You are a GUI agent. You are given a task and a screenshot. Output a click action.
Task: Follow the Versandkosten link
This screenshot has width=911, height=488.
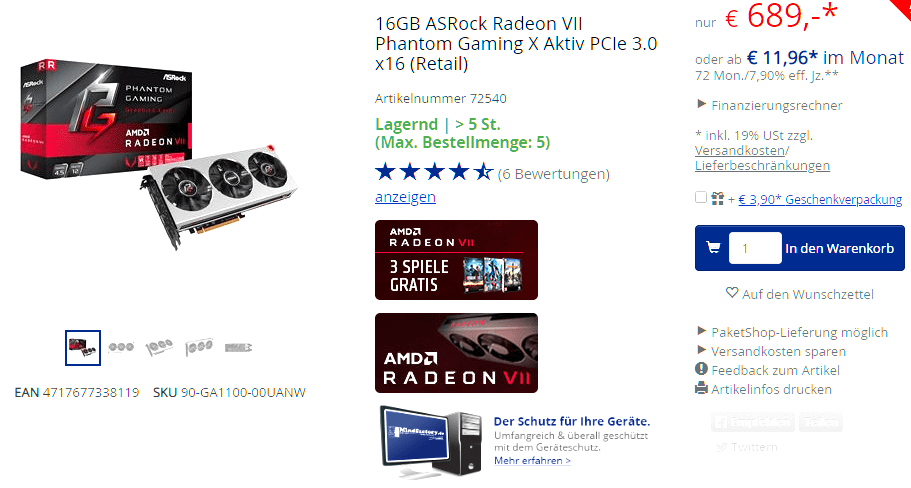[x=740, y=150]
